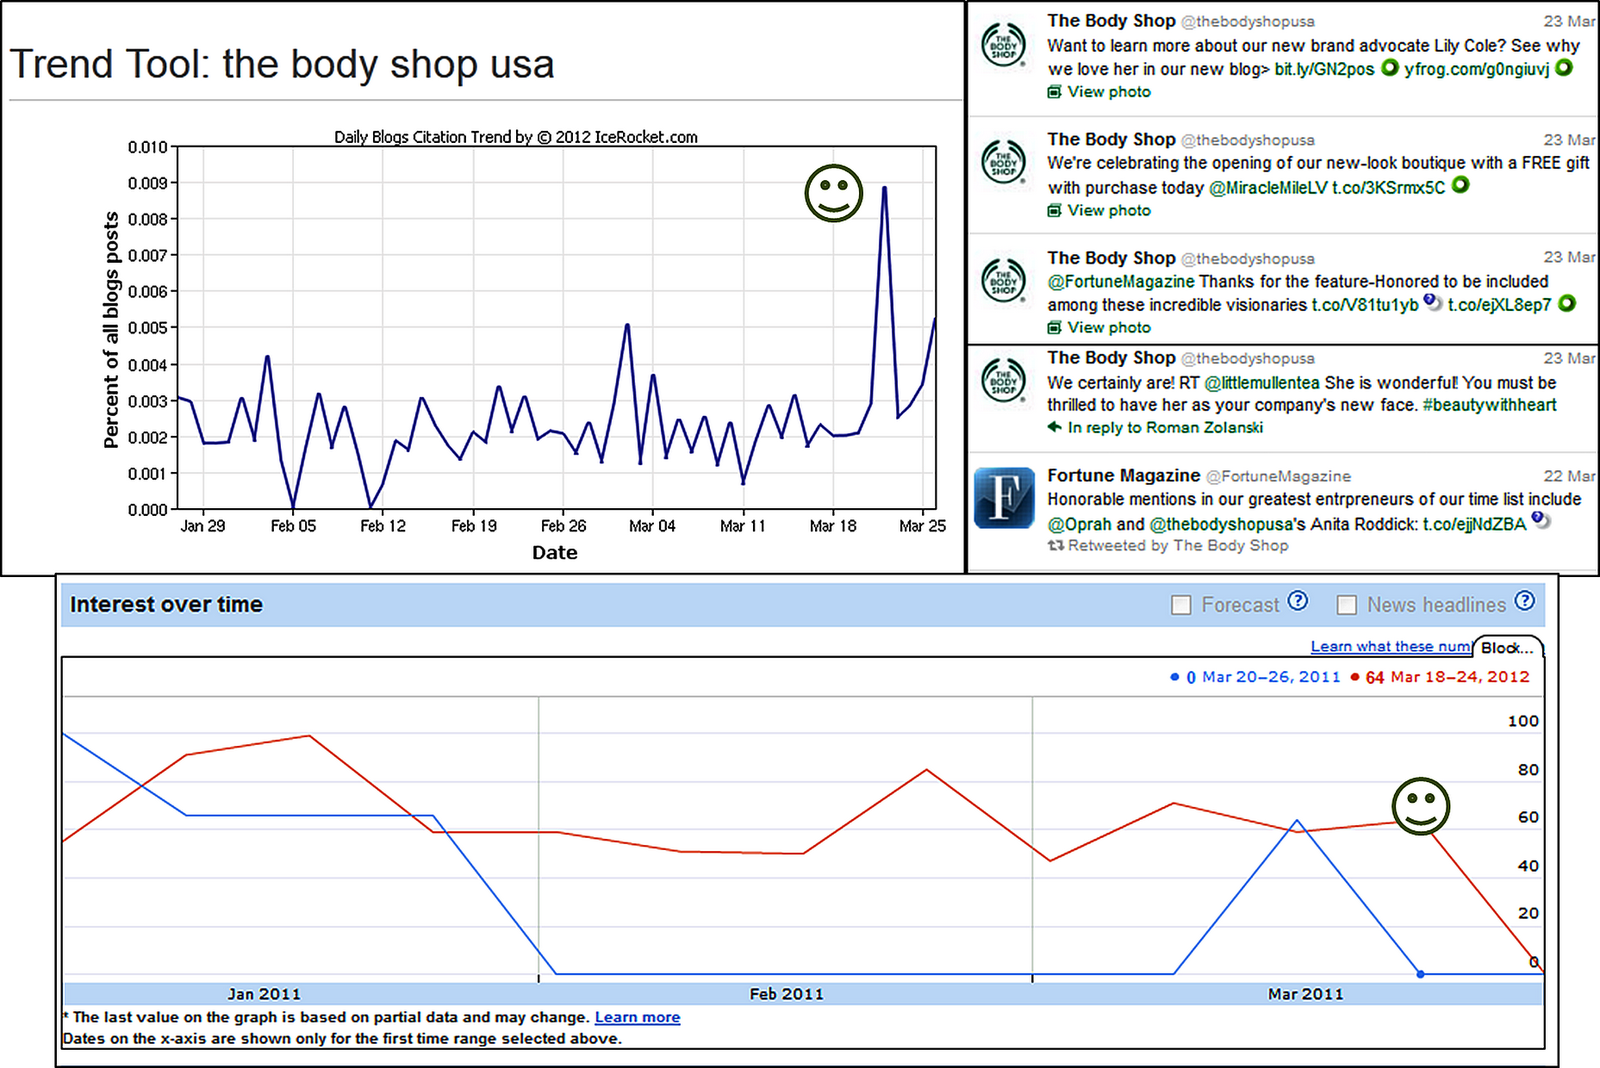1600x1068 pixels.
Task: Click the smiley face on the IceRocket chart
Action: point(833,194)
